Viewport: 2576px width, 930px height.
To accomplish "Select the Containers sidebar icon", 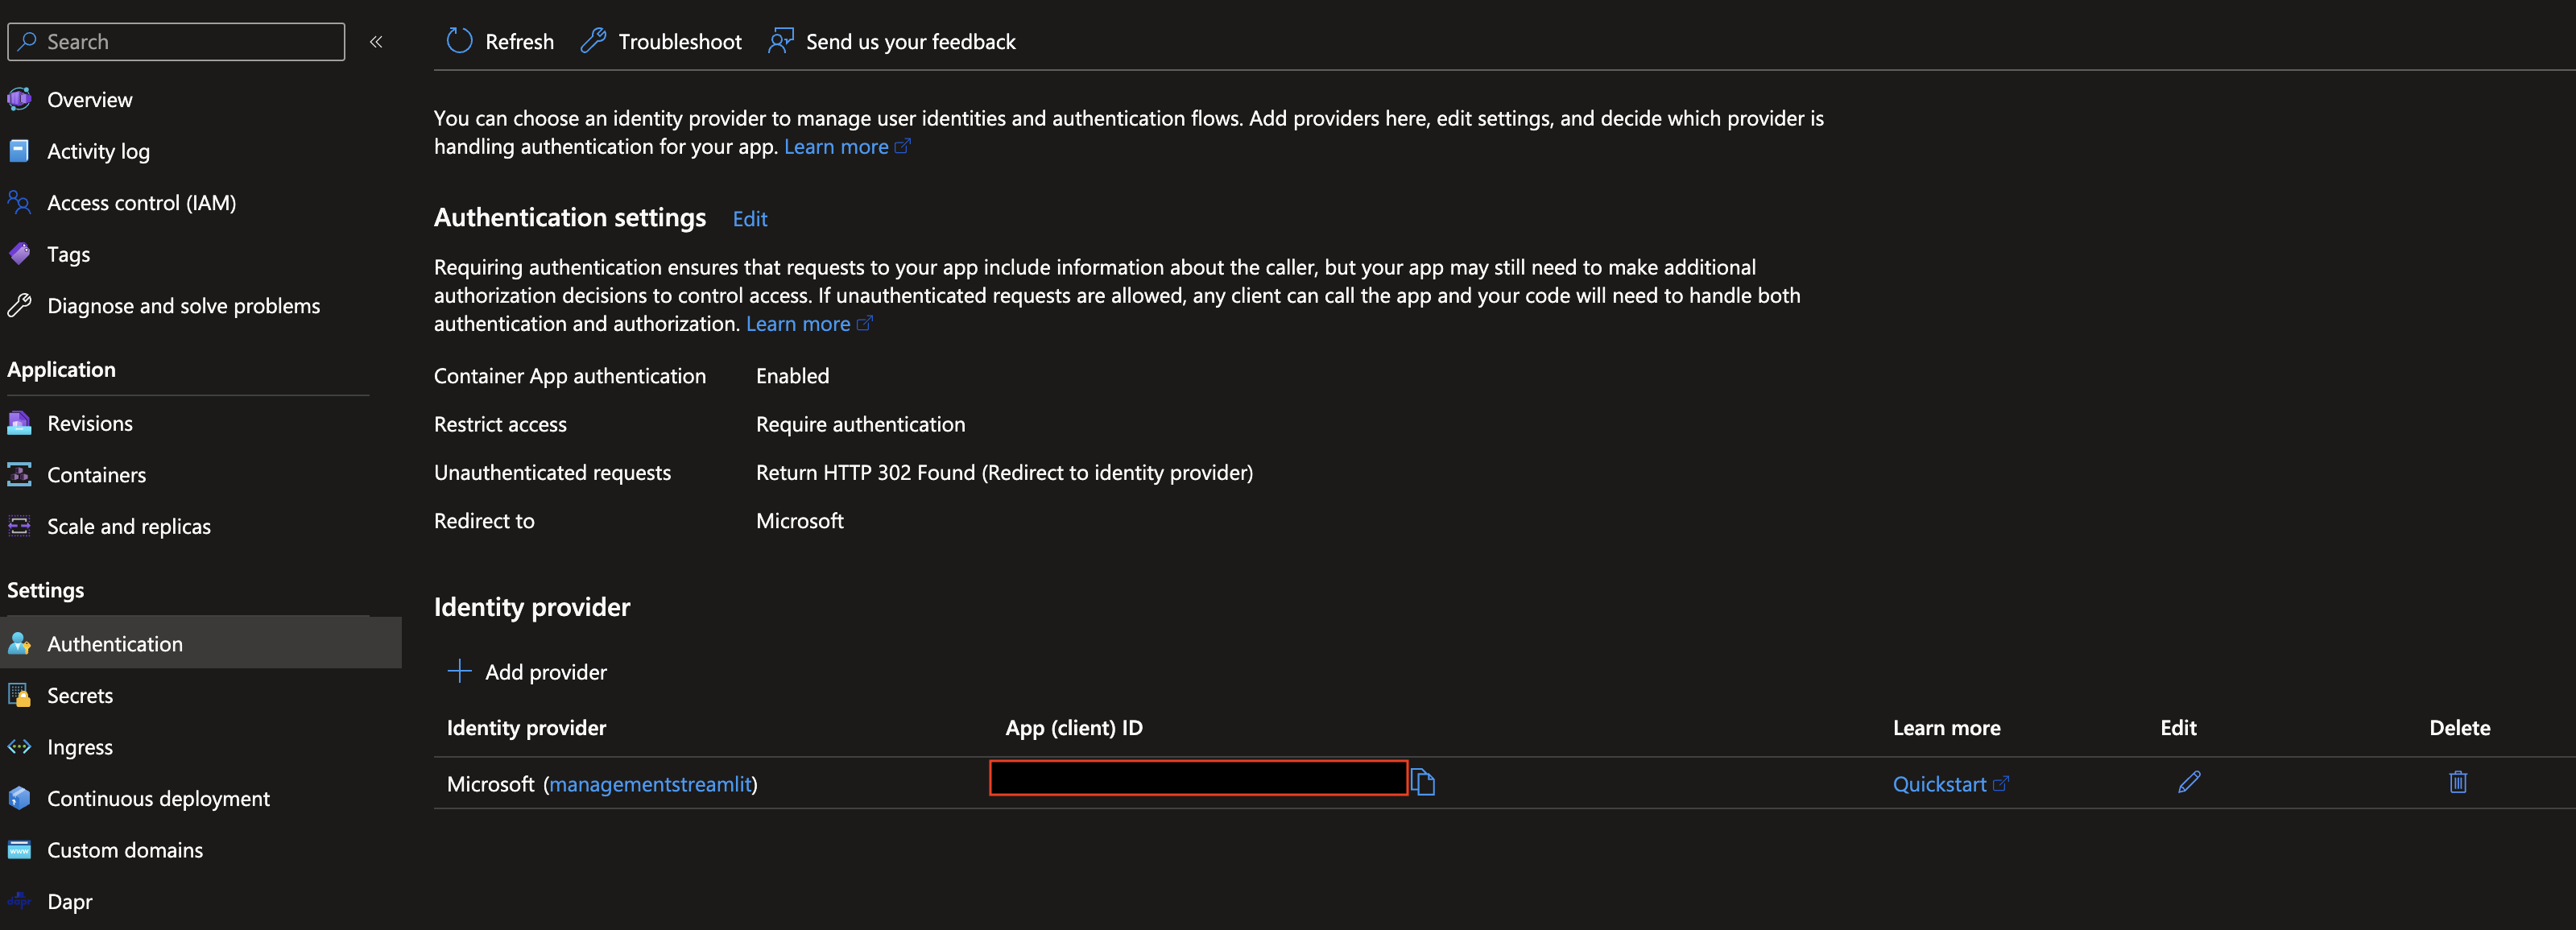I will 19,475.
